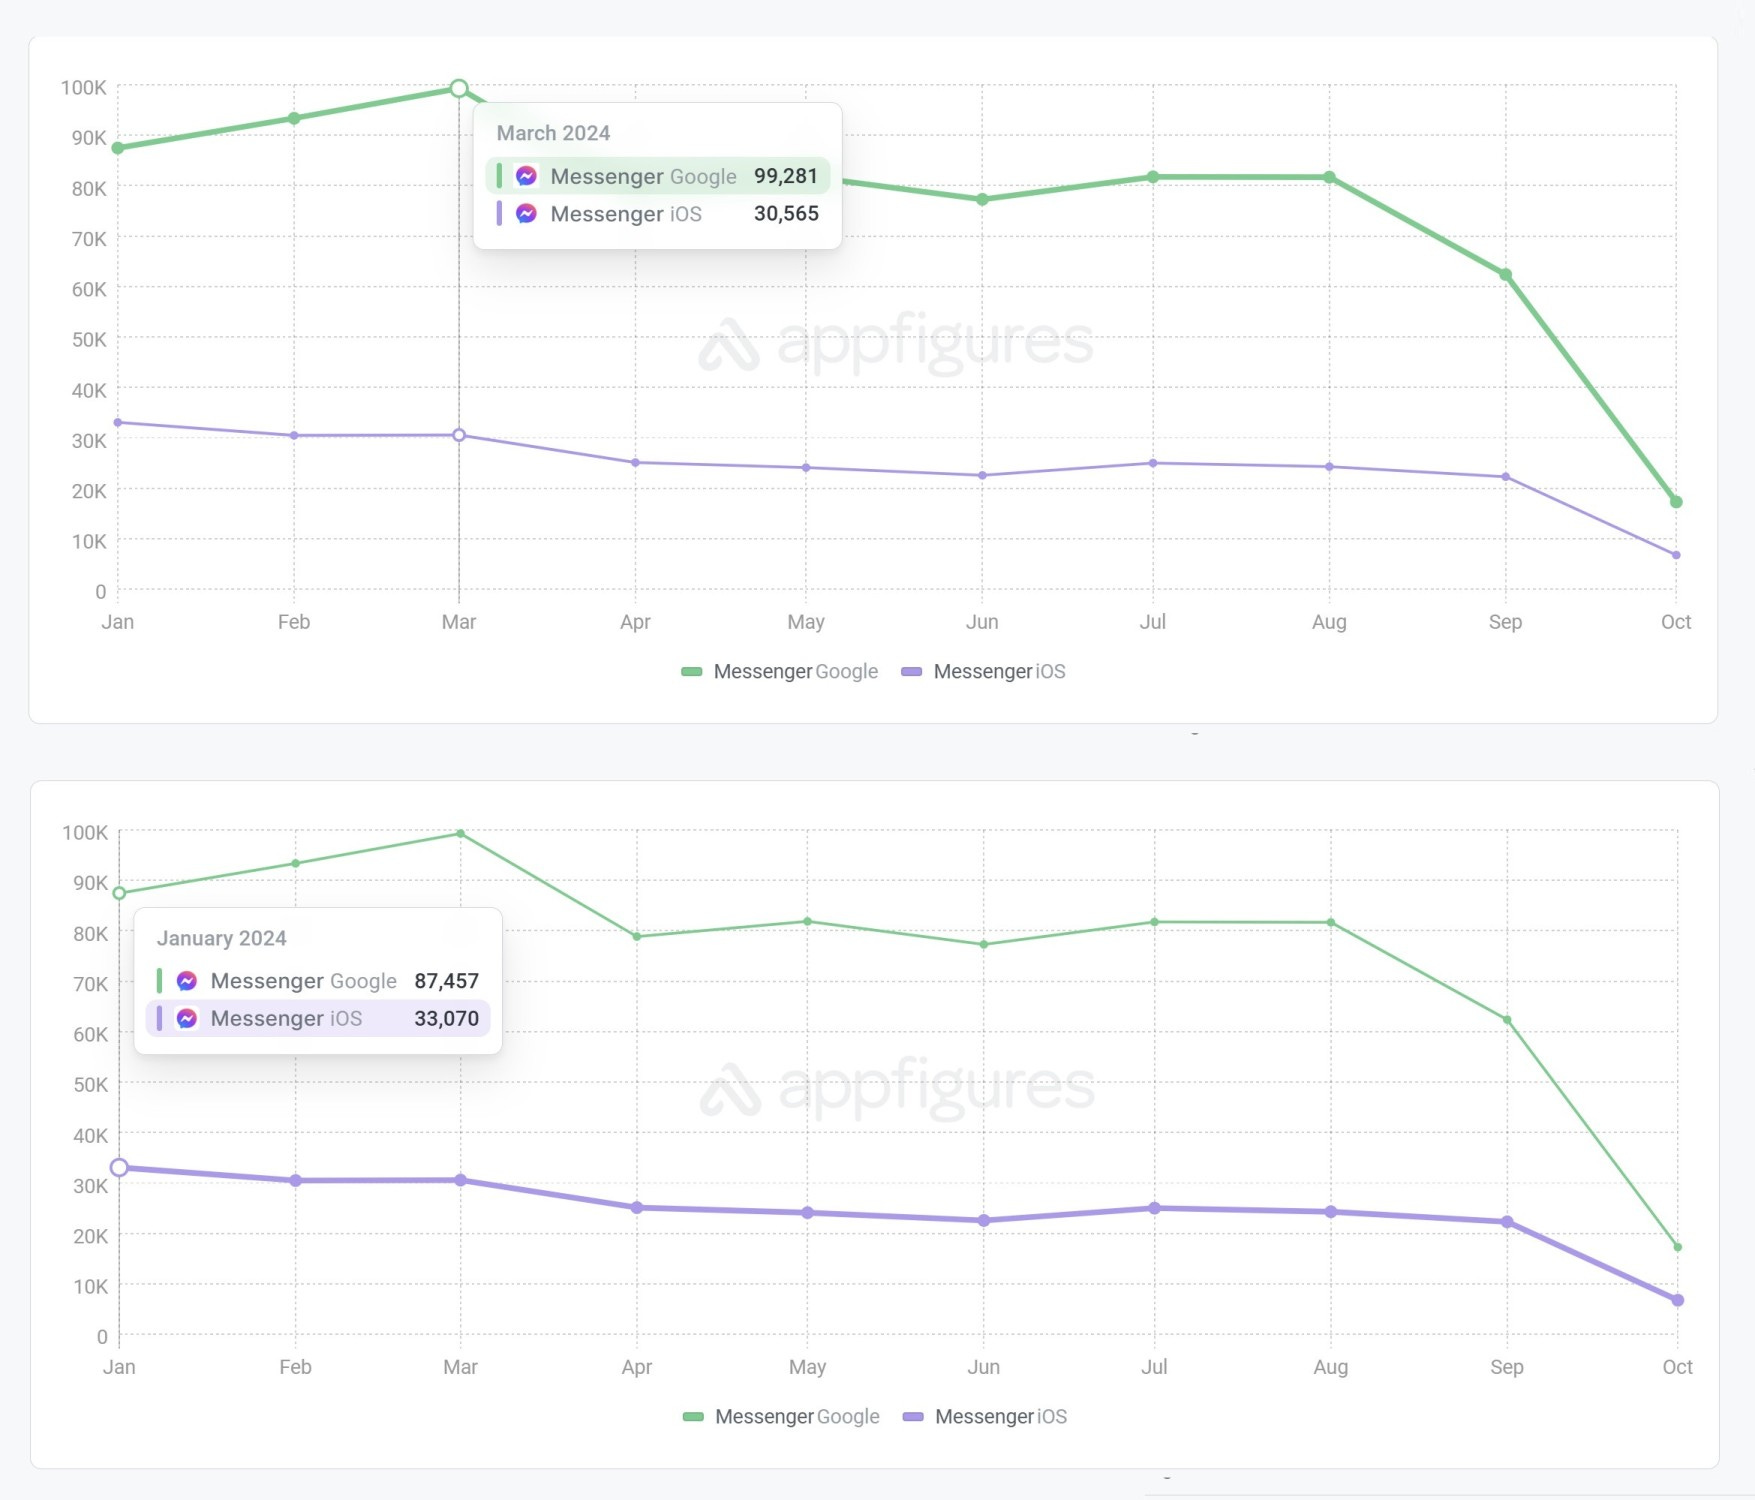1755x1500 pixels.
Task: Click purple legend swatch in bottom chart
Action: point(913,1417)
